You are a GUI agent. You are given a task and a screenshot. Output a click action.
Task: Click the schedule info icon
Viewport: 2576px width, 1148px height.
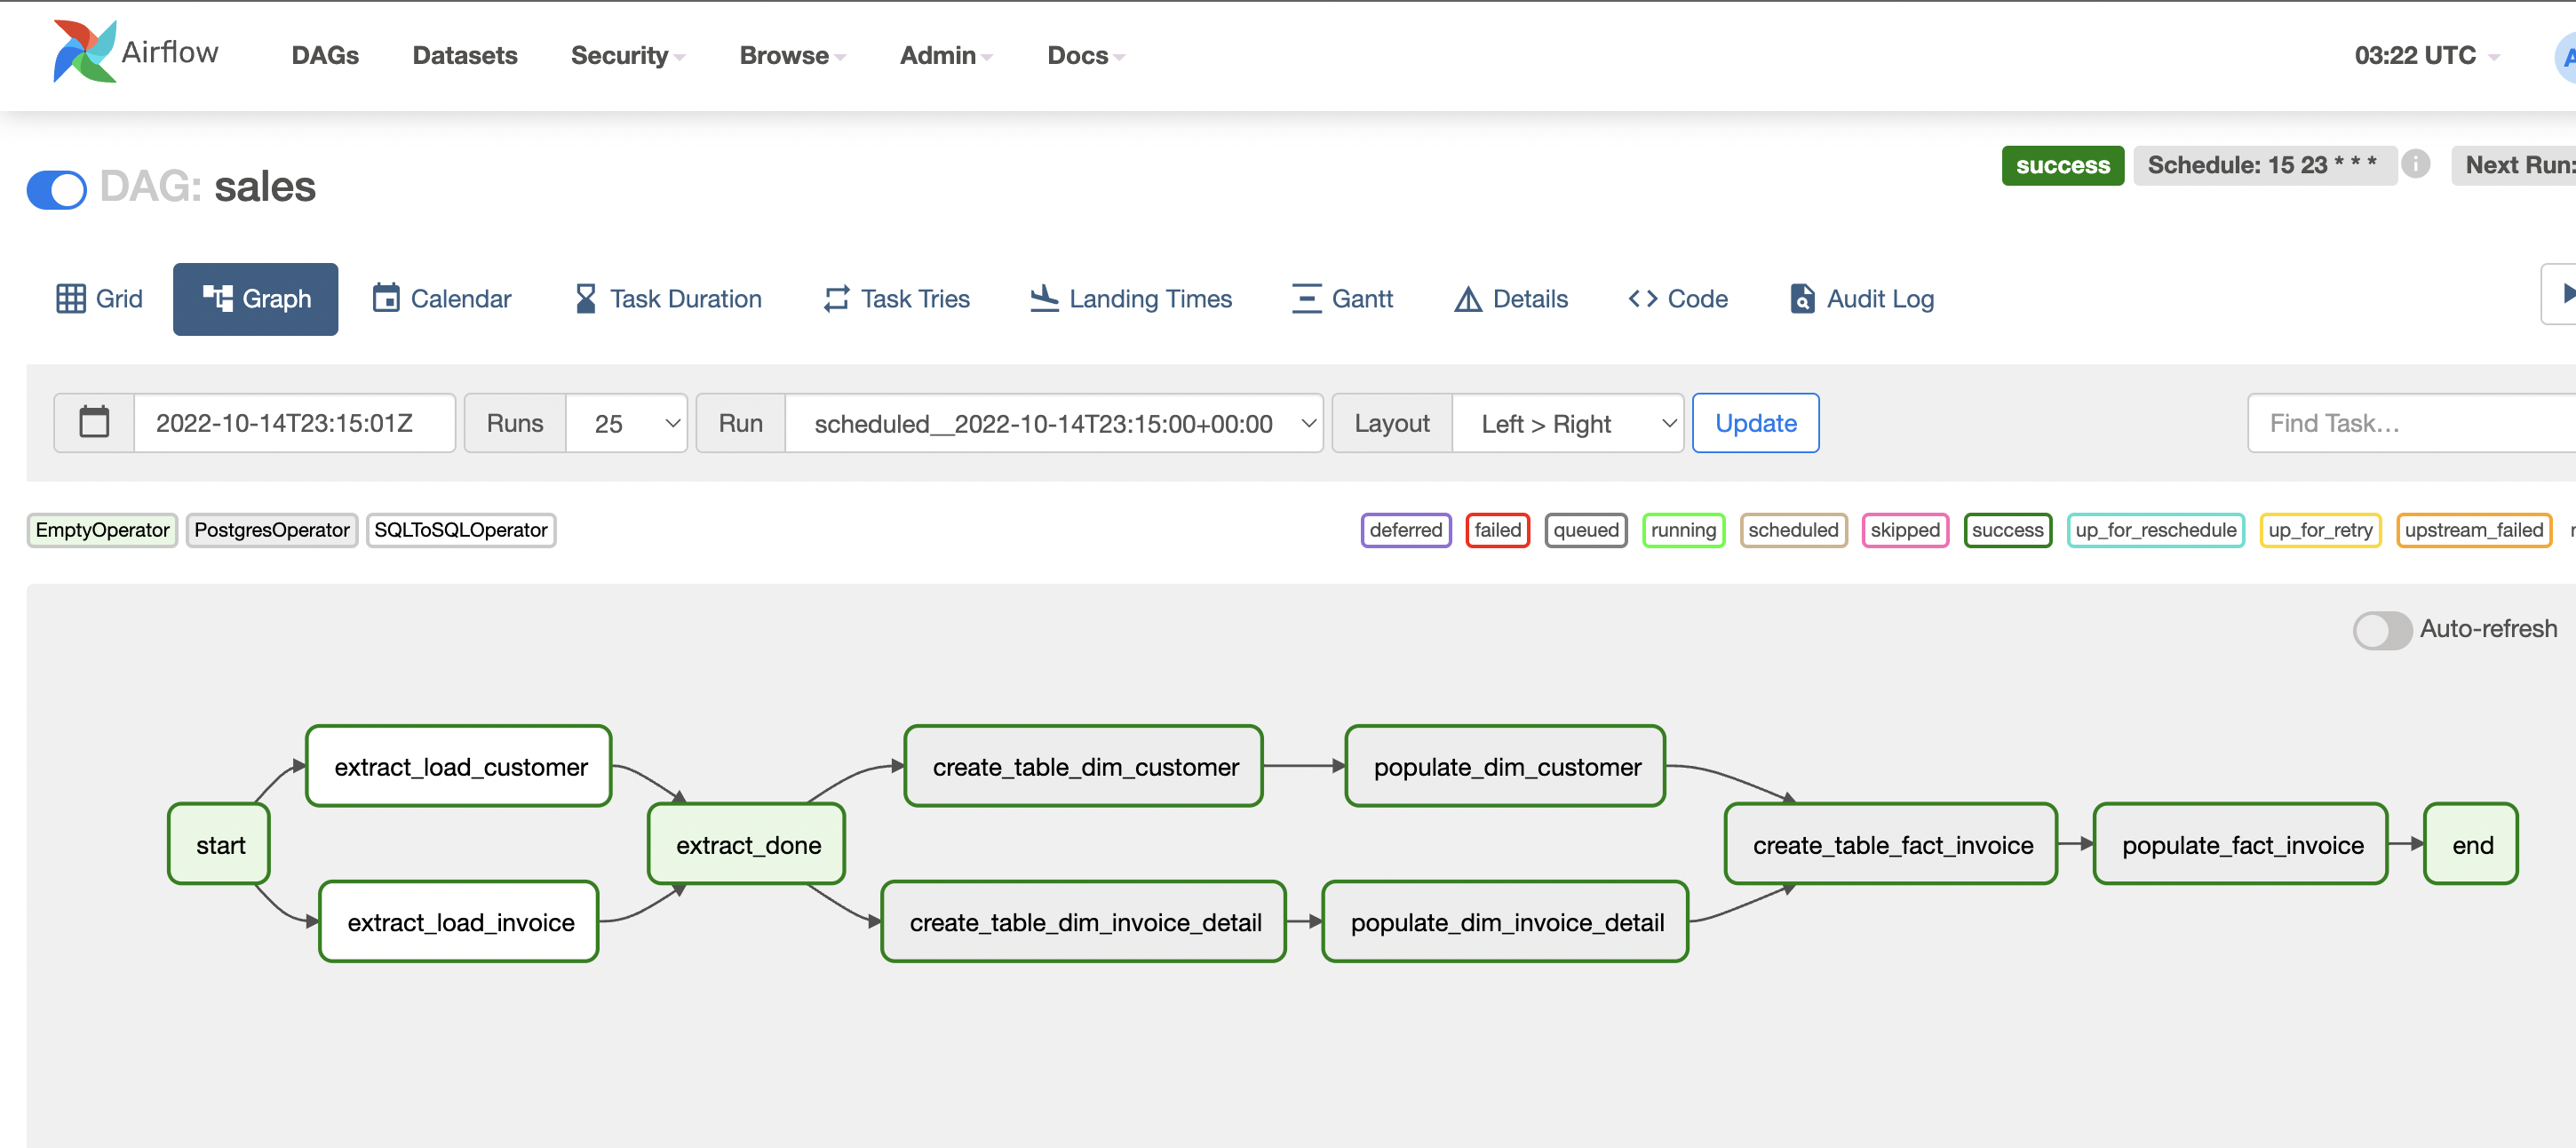2415,164
